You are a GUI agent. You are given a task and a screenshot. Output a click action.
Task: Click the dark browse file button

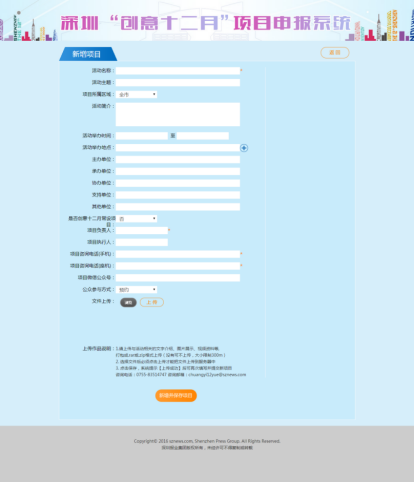click(128, 302)
